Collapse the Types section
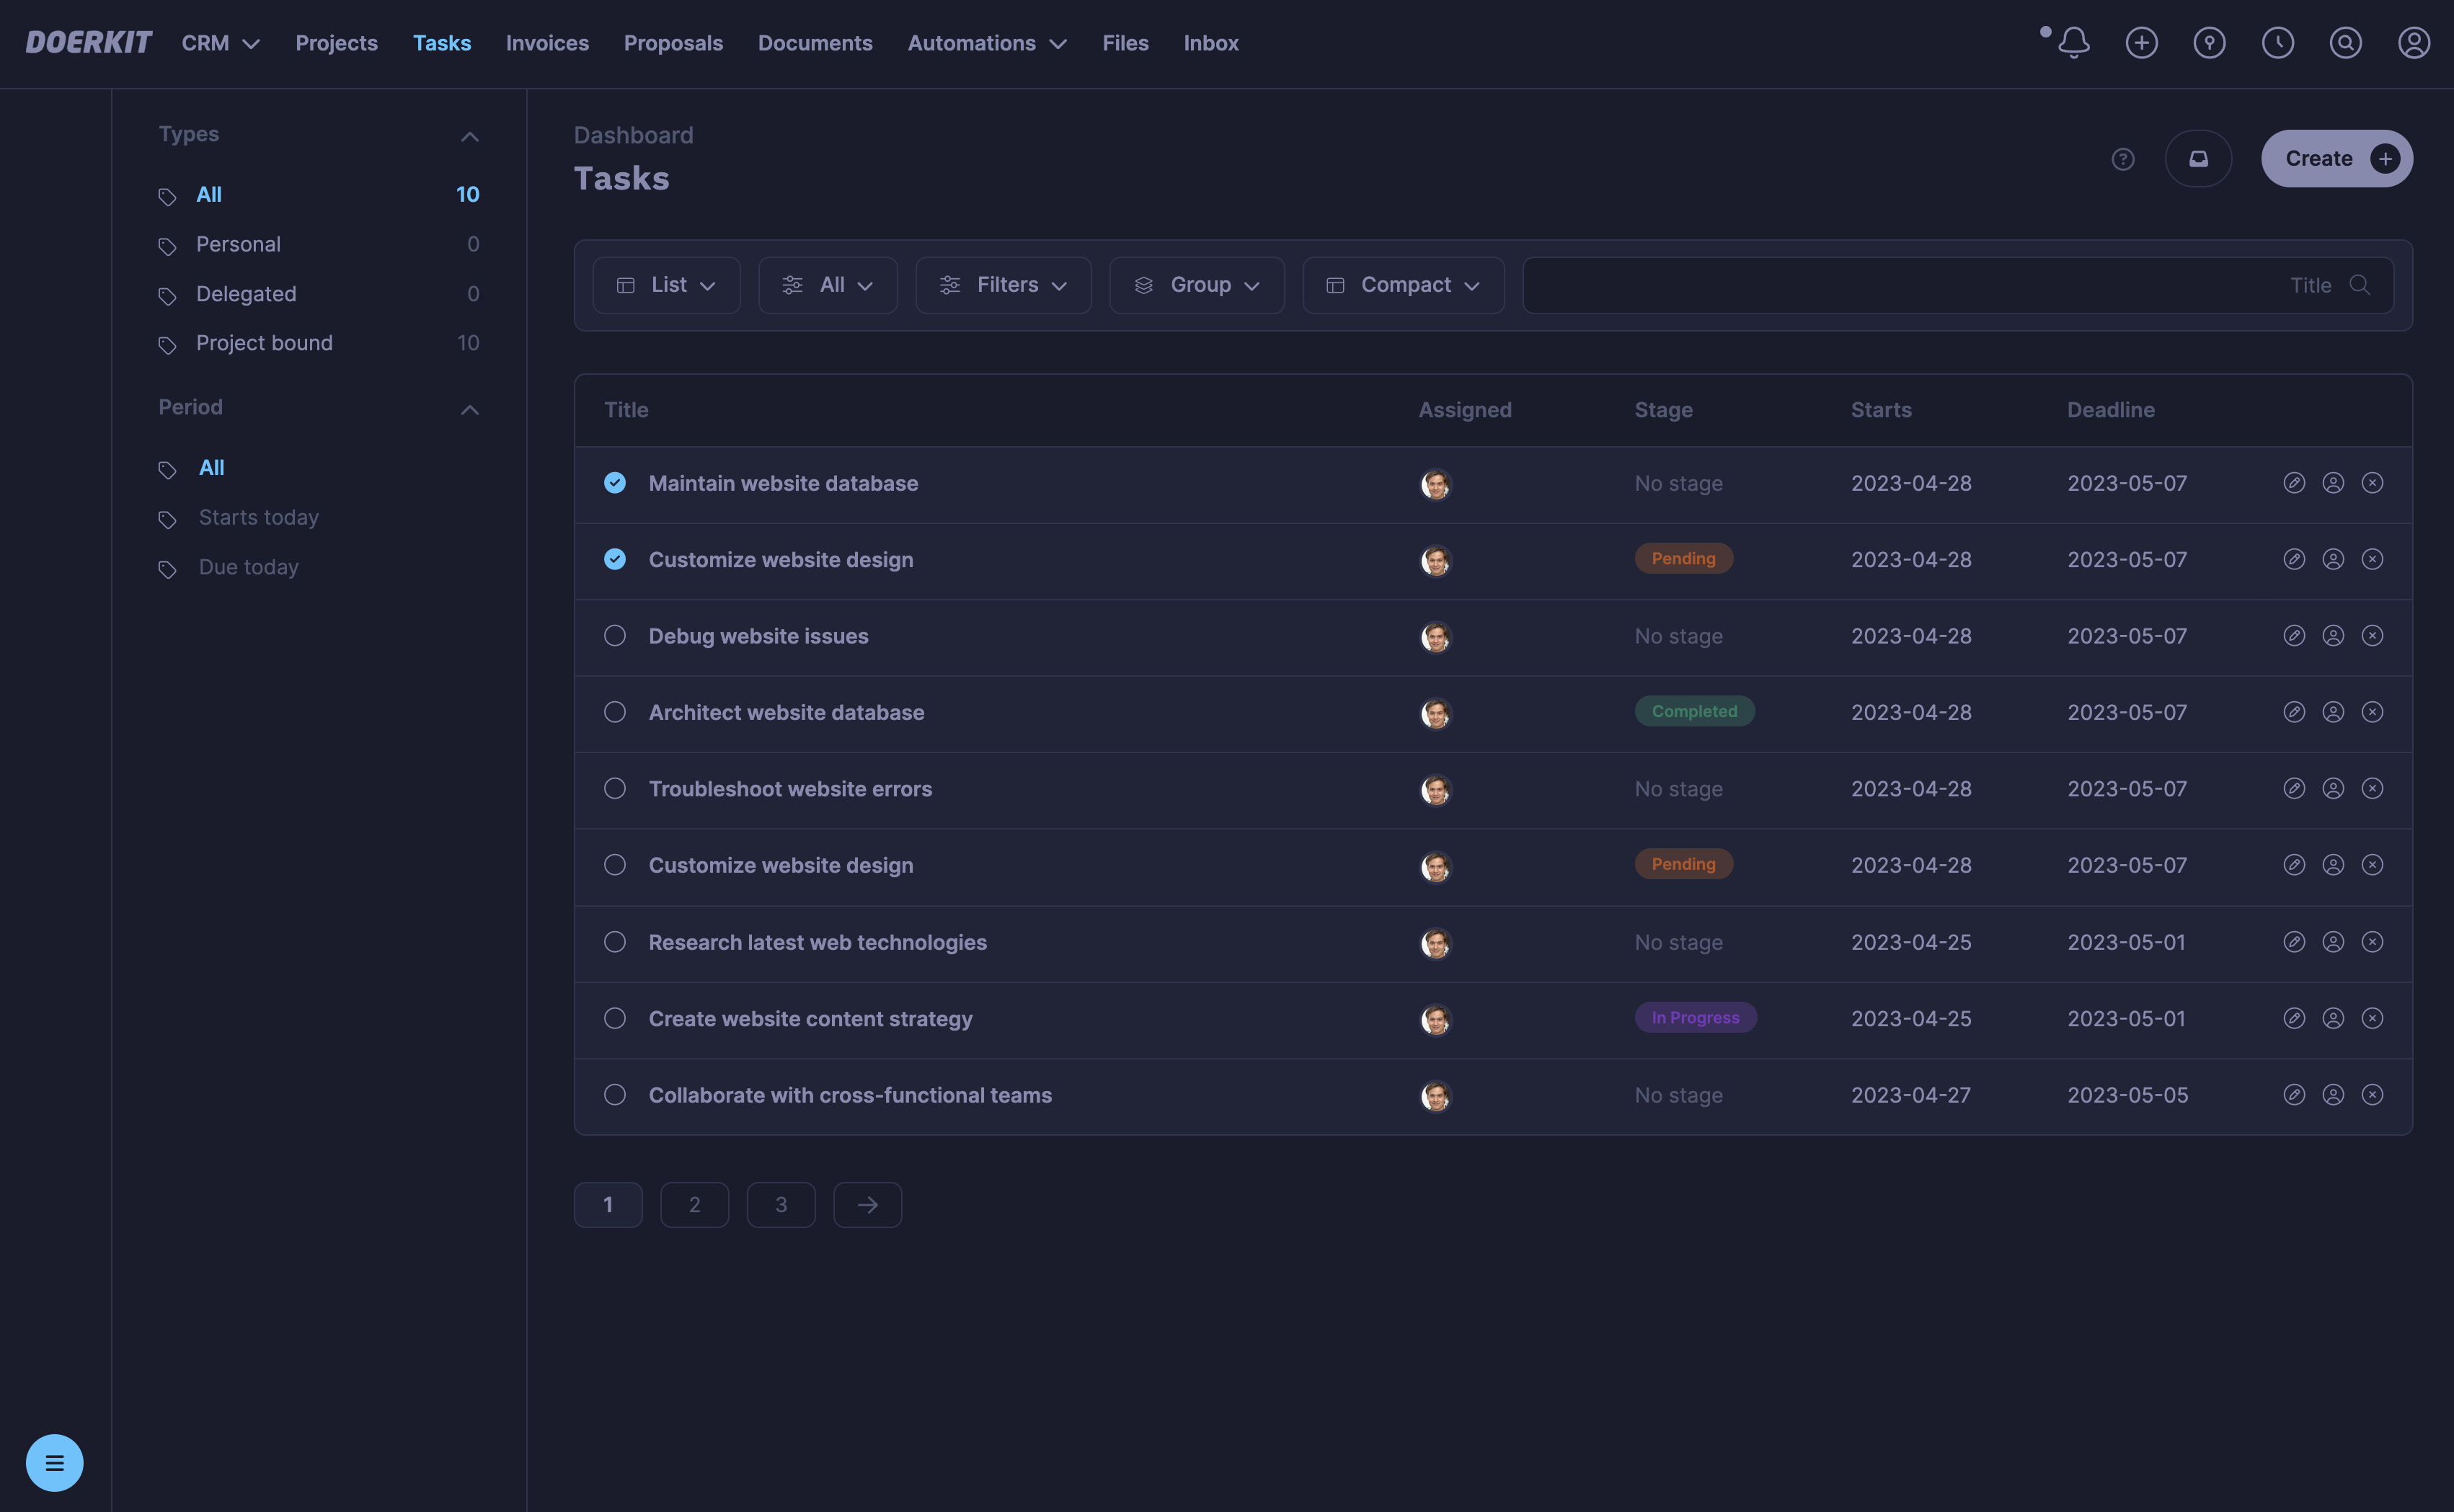The image size is (2454, 1512). (x=470, y=136)
